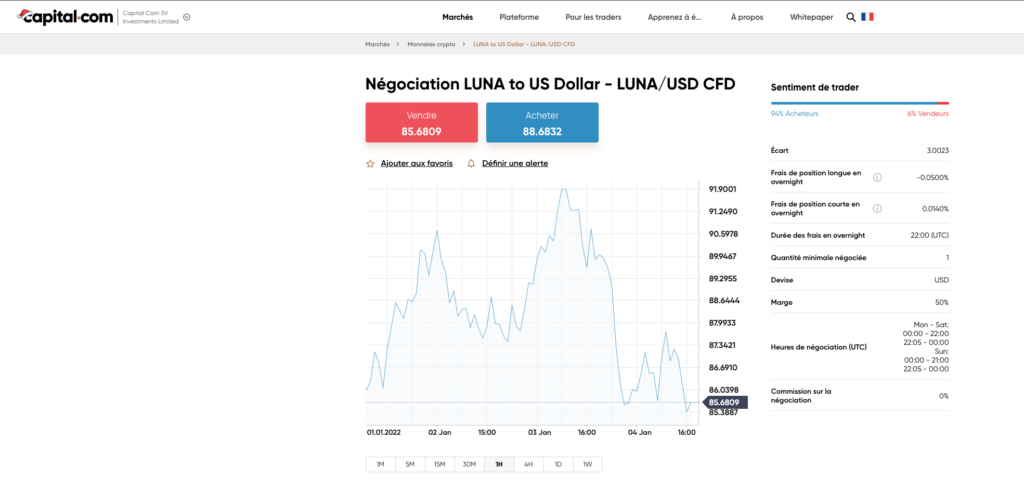Click the Sentiment de trader heading
Image resolution: width=1024 pixels, height=491 pixels.
pos(815,87)
